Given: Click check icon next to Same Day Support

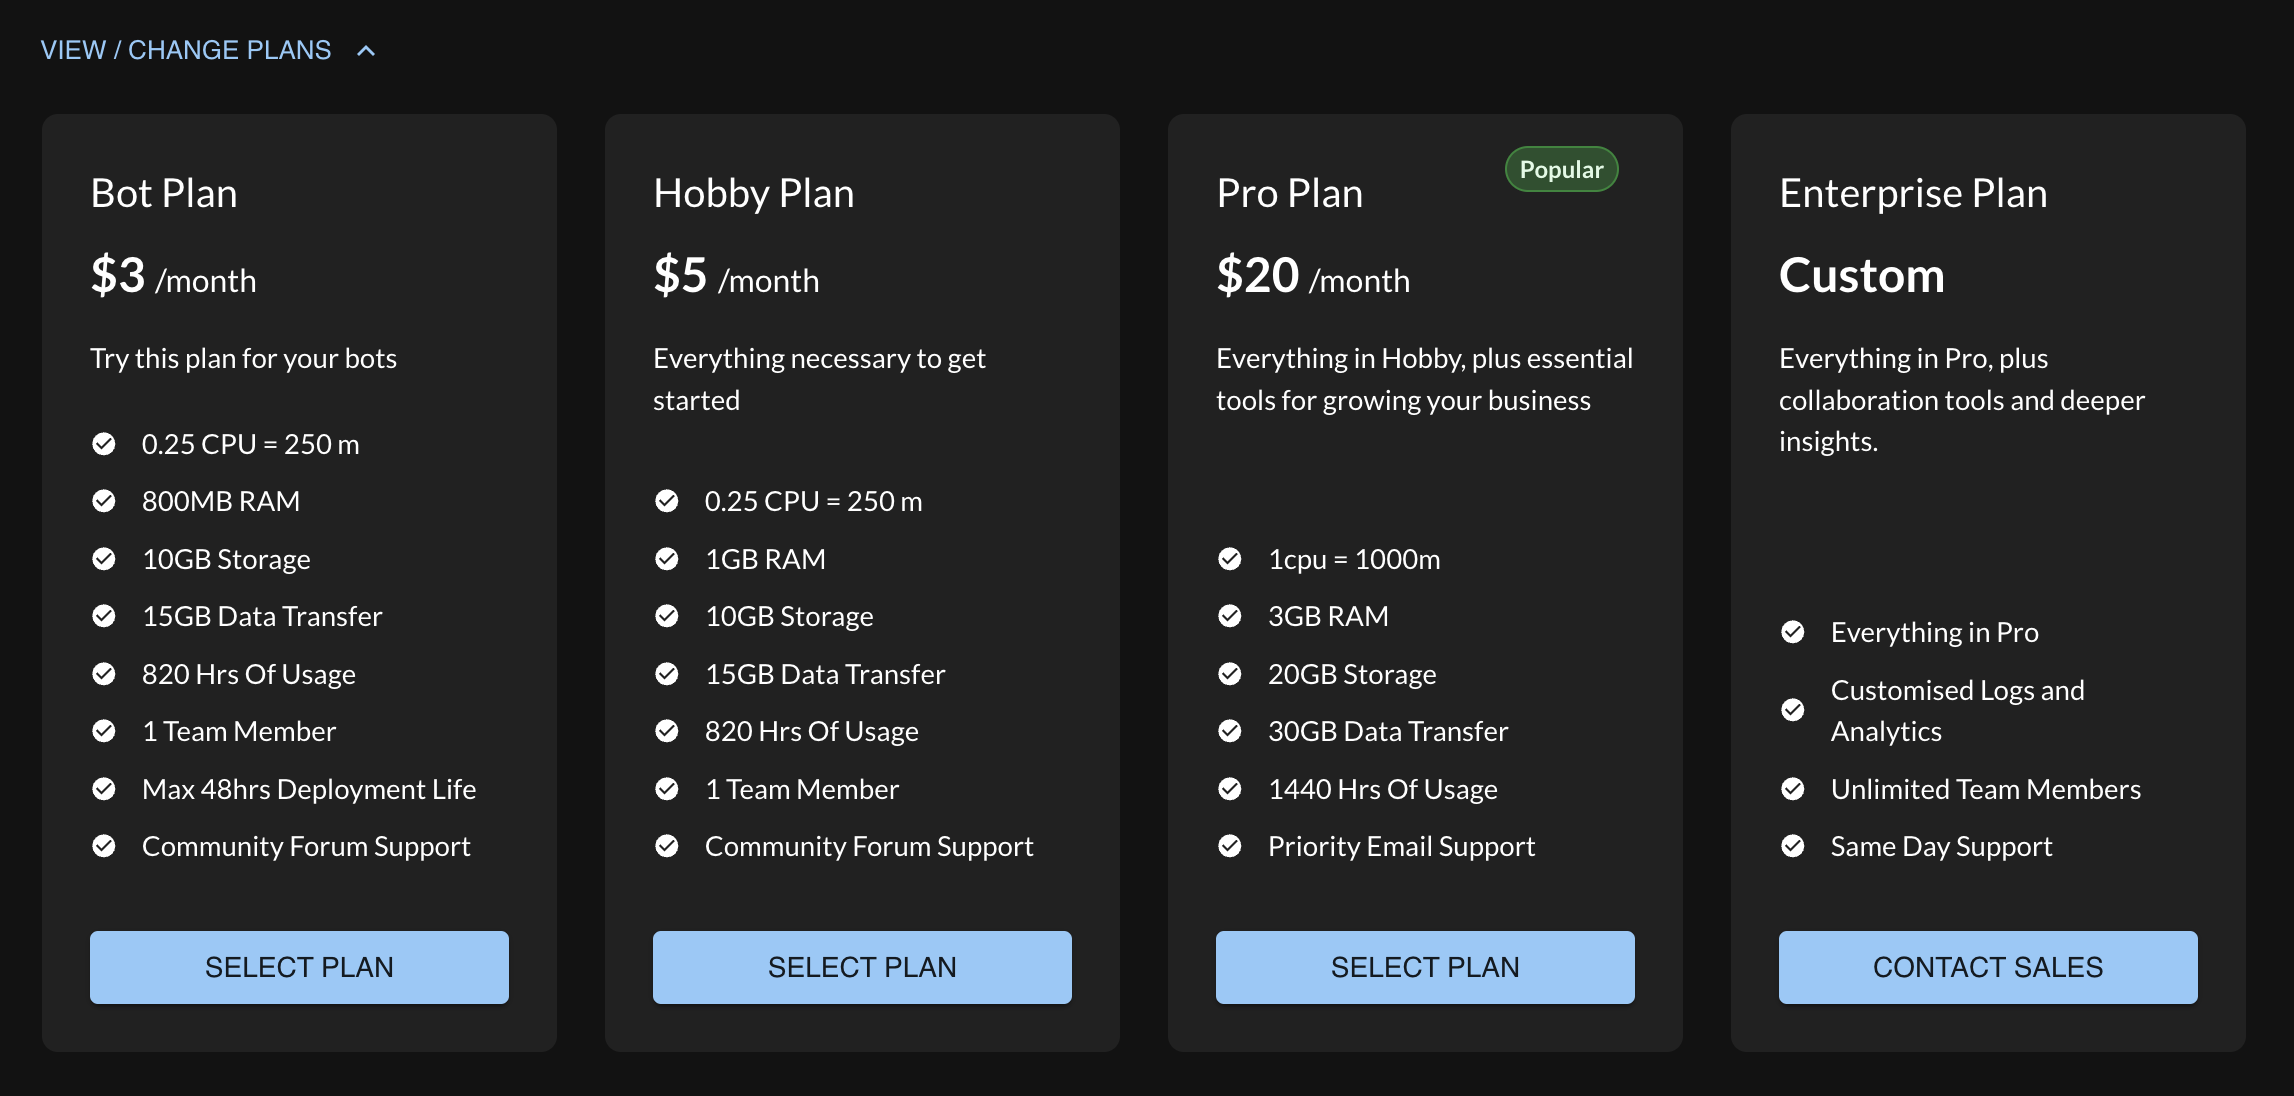Looking at the screenshot, I should tap(1793, 846).
